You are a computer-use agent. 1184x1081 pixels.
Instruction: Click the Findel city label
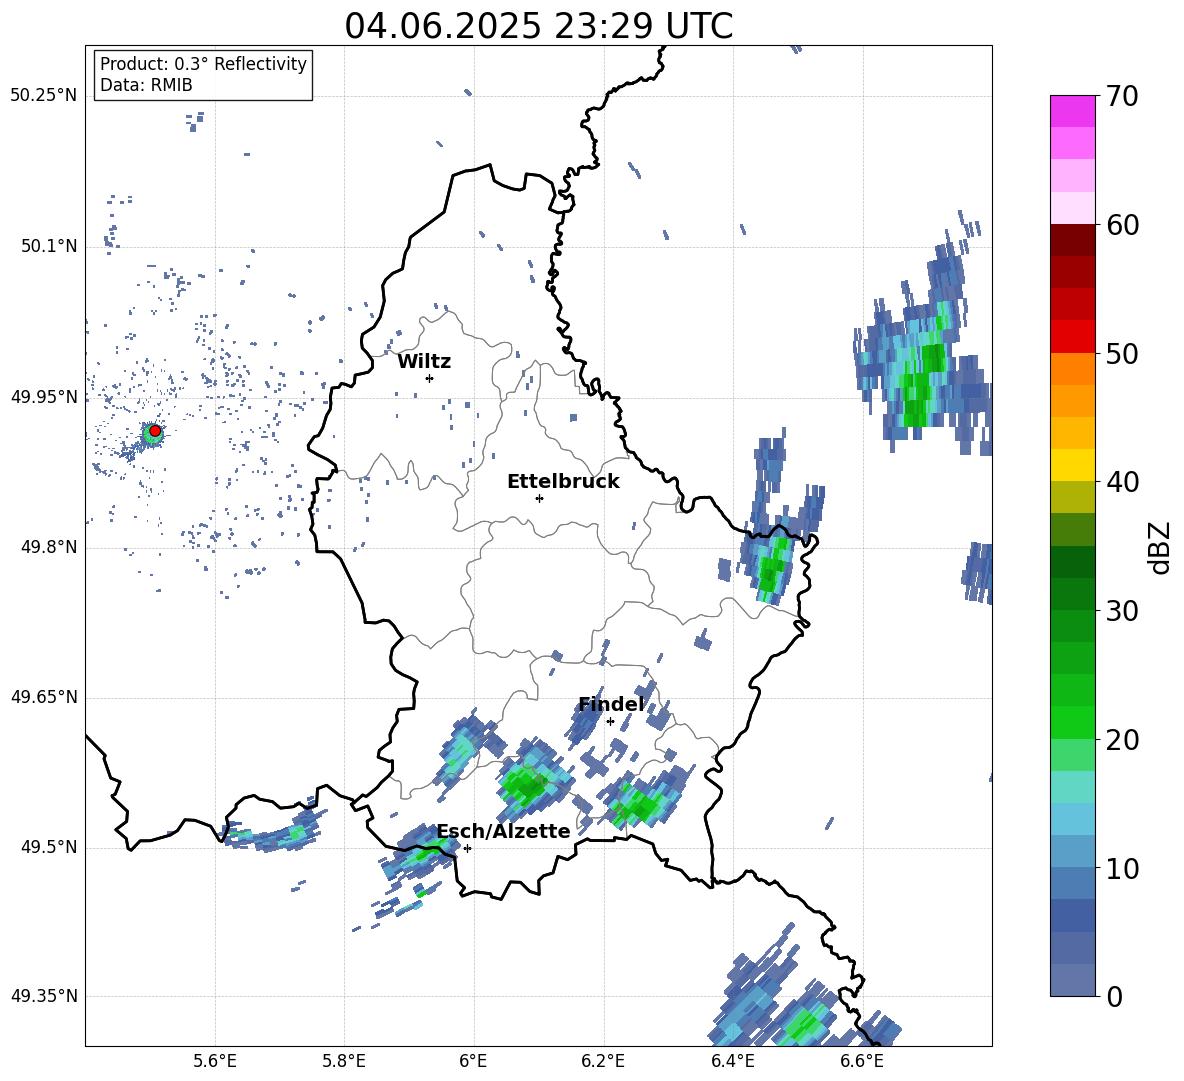click(611, 704)
